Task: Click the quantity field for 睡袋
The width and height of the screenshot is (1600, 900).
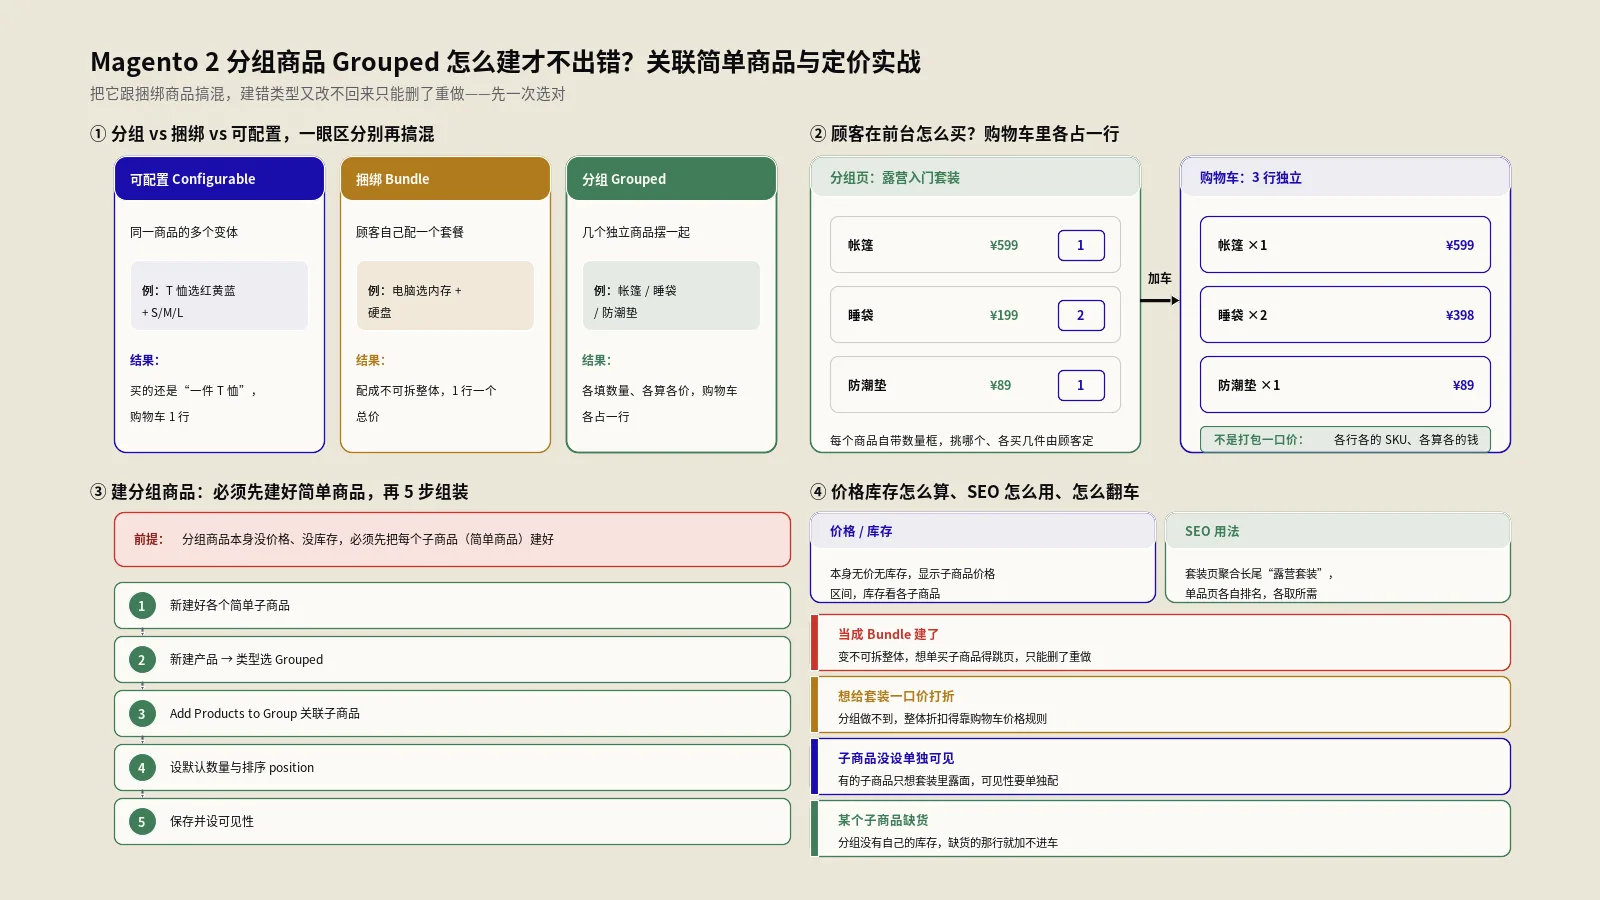Action: pos(1081,315)
